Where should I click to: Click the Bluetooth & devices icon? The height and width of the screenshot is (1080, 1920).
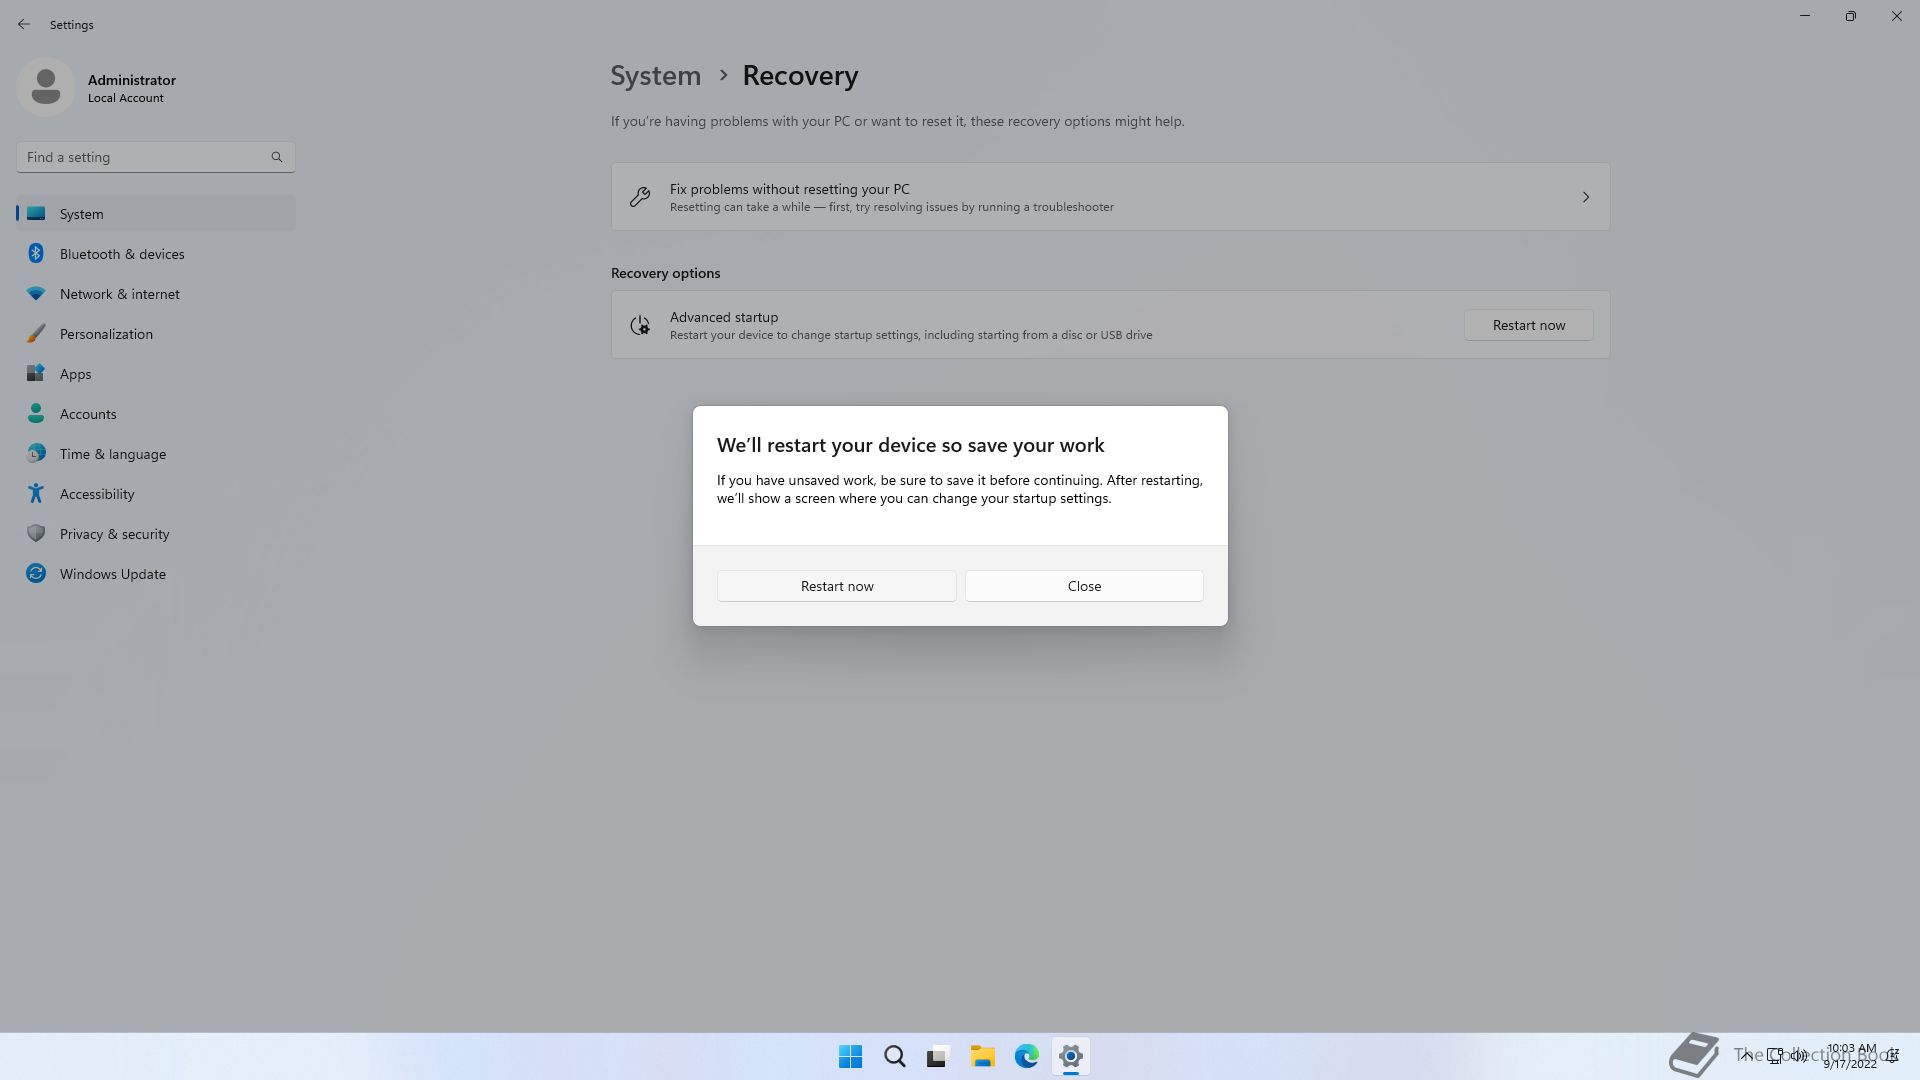click(x=36, y=254)
